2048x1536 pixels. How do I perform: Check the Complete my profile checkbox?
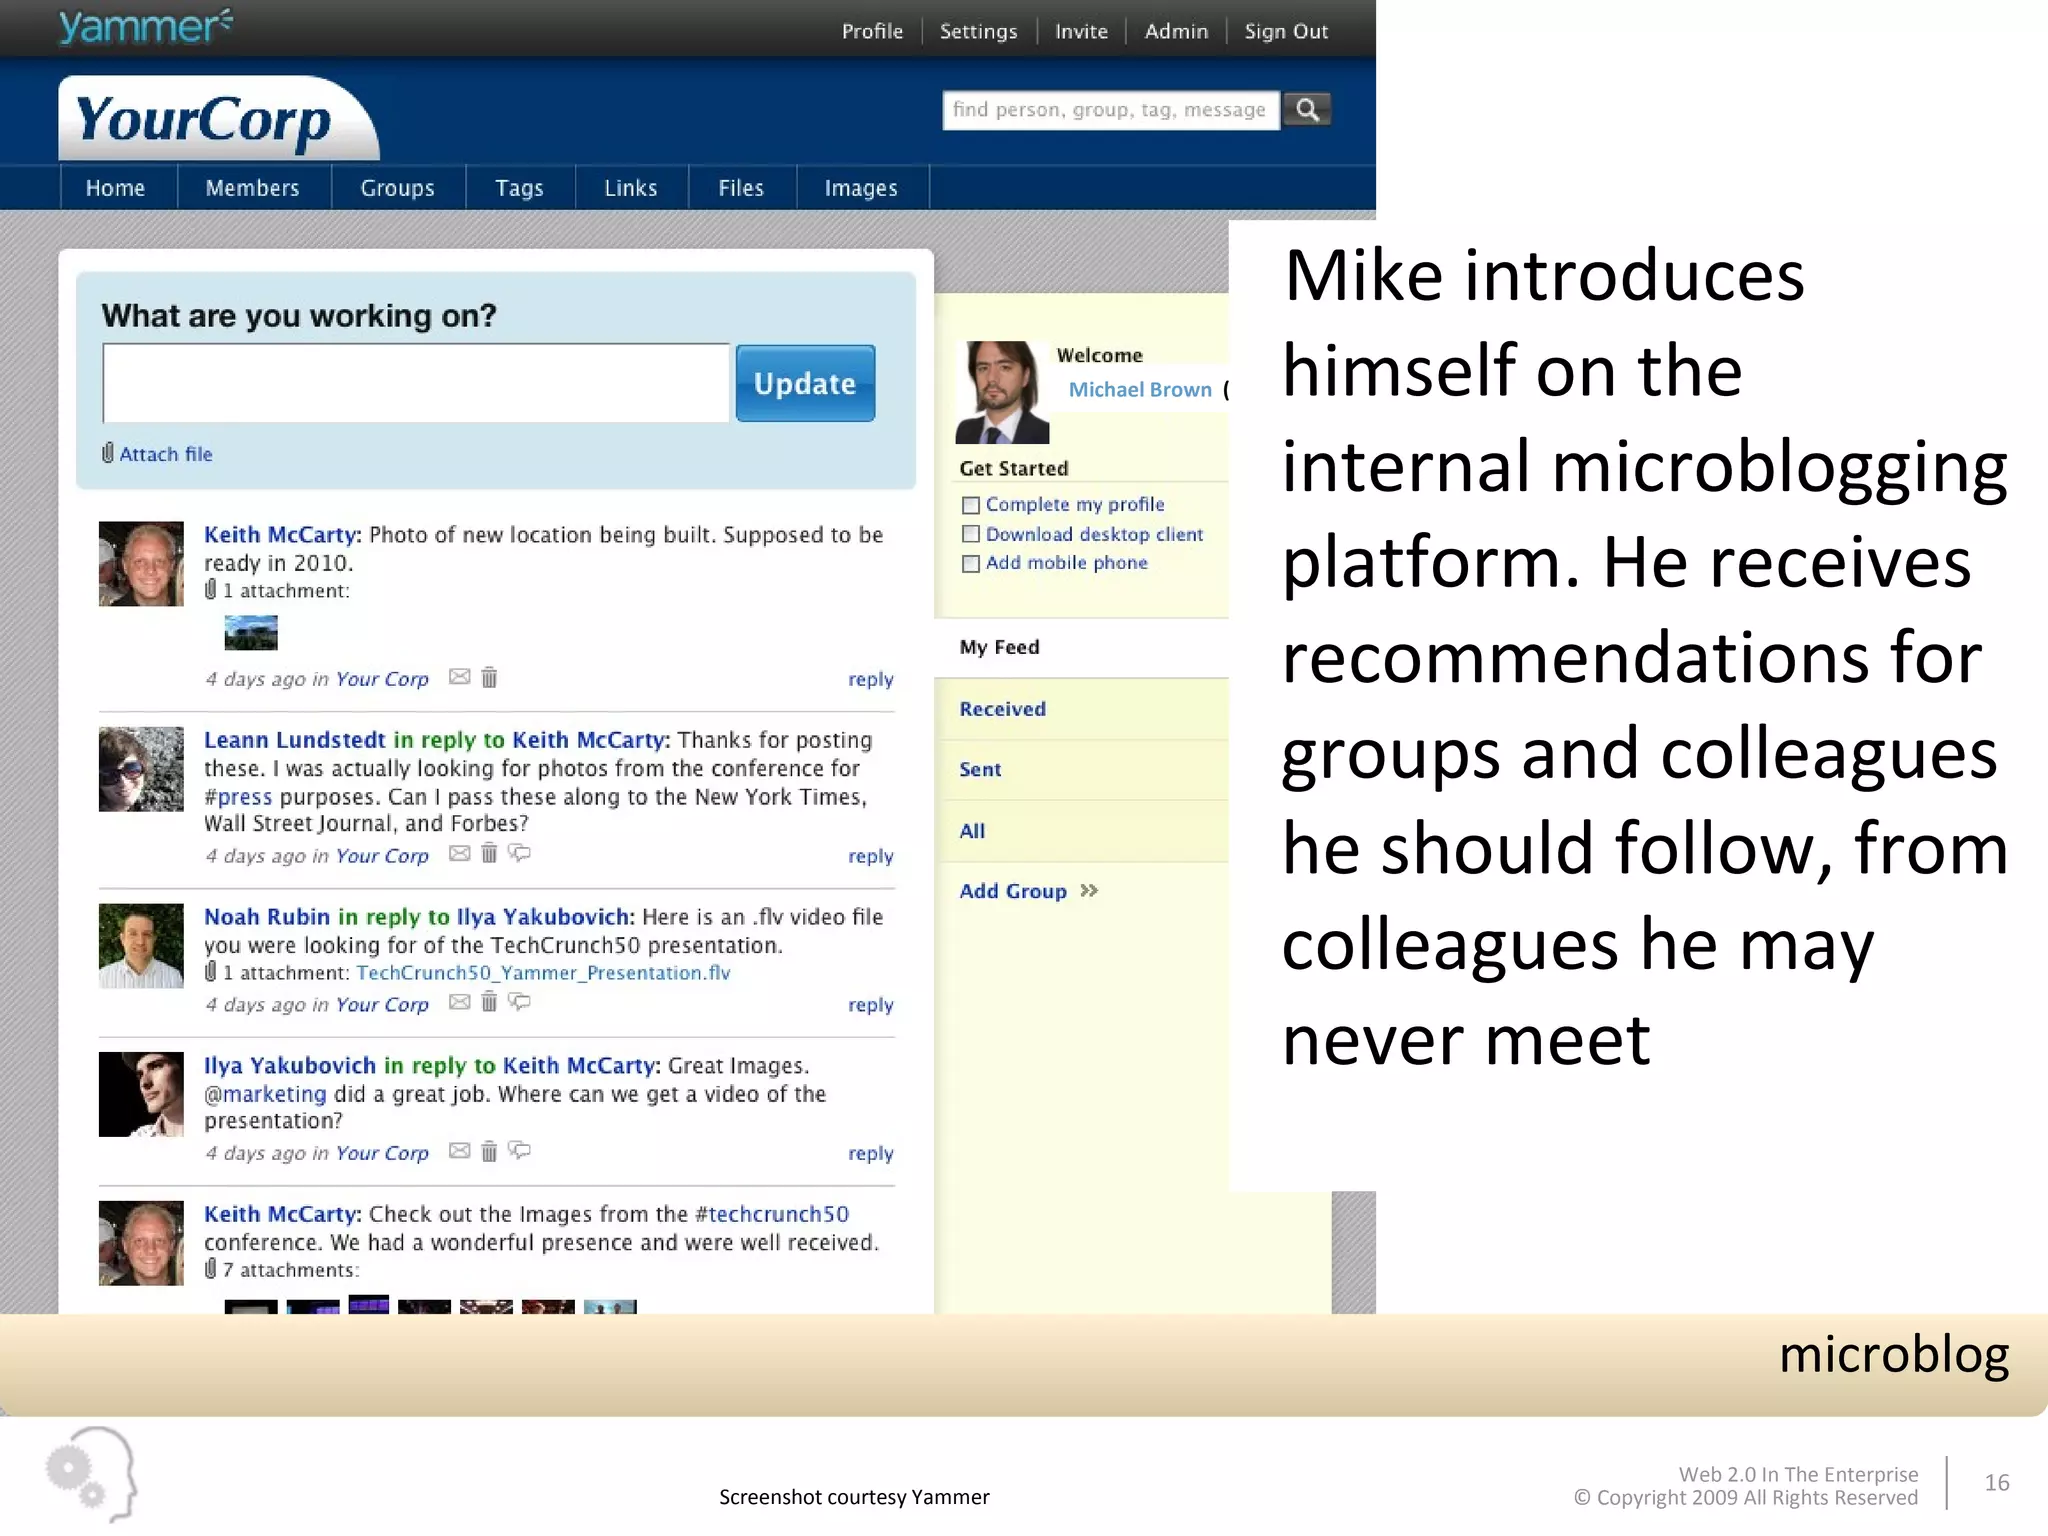[970, 505]
